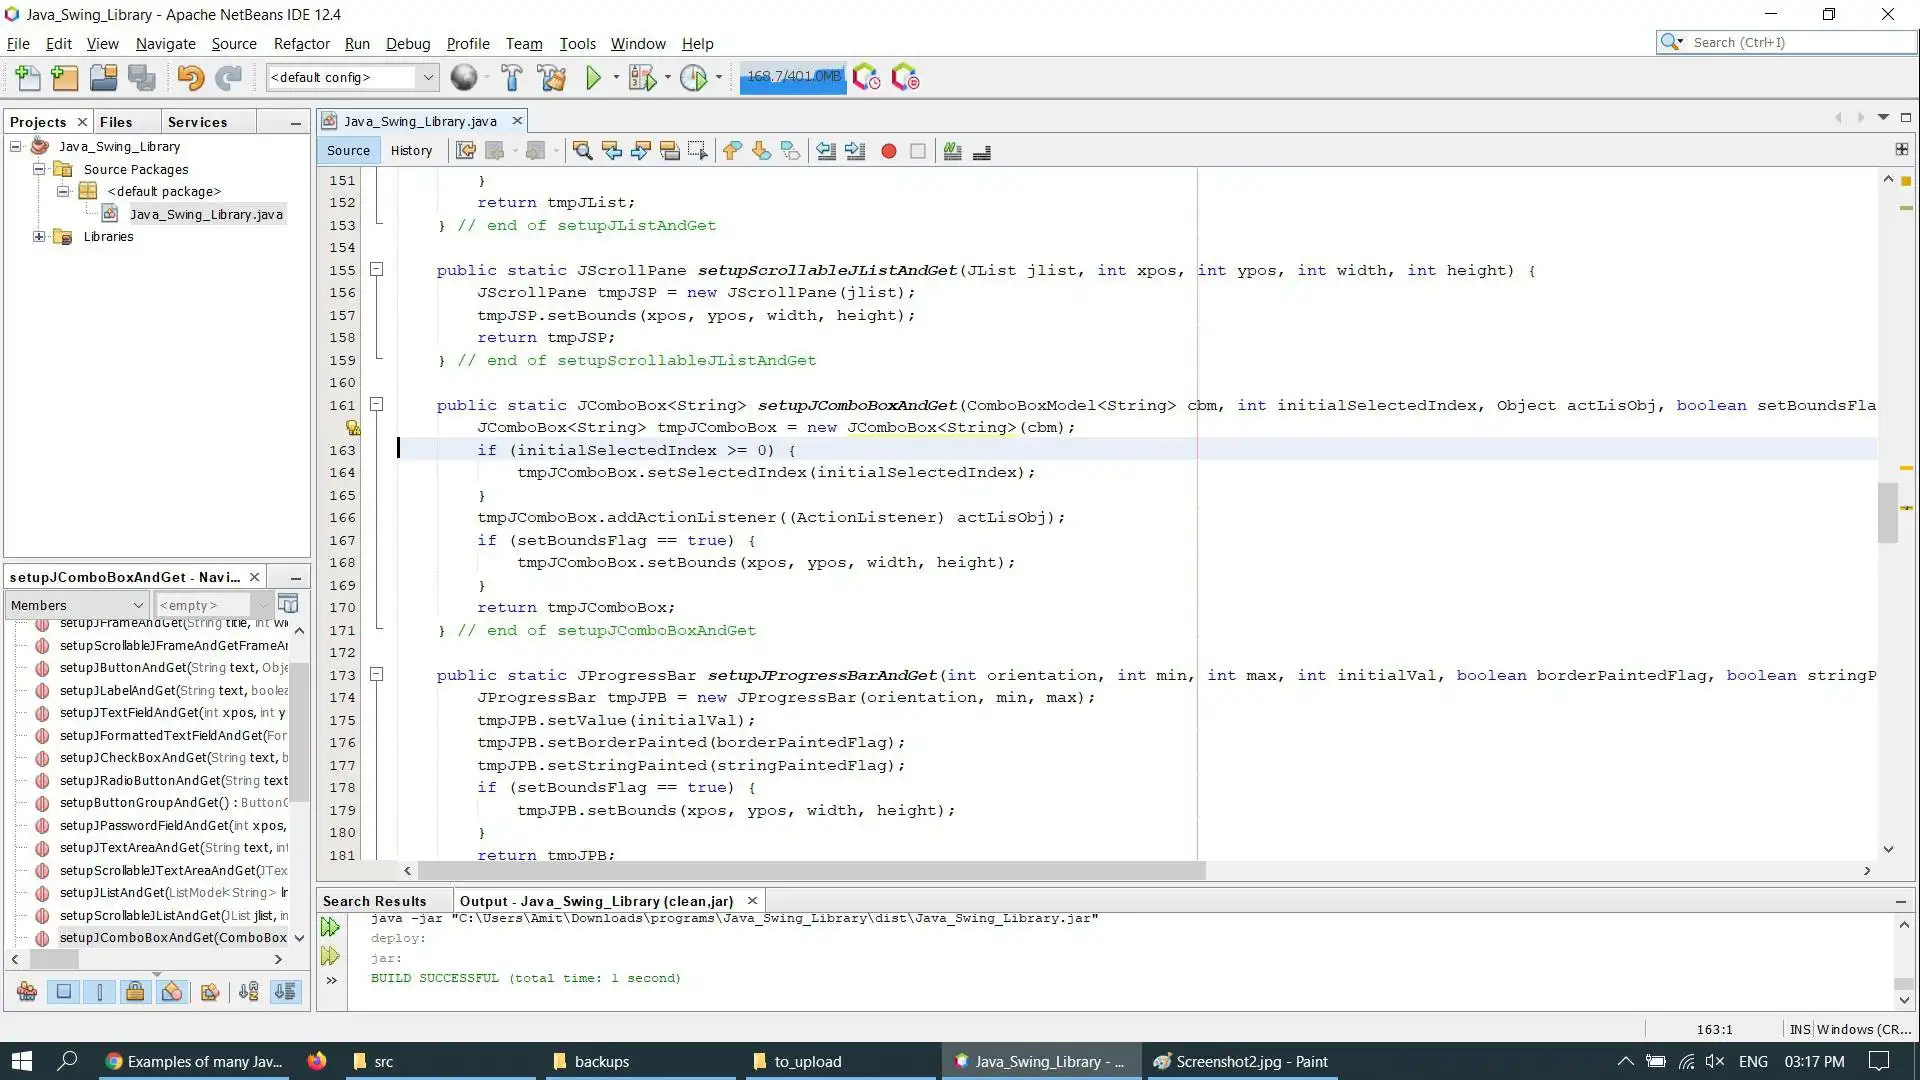Switch editor to History view
Screen dimensions: 1920x1080
[x=411, y=151]
